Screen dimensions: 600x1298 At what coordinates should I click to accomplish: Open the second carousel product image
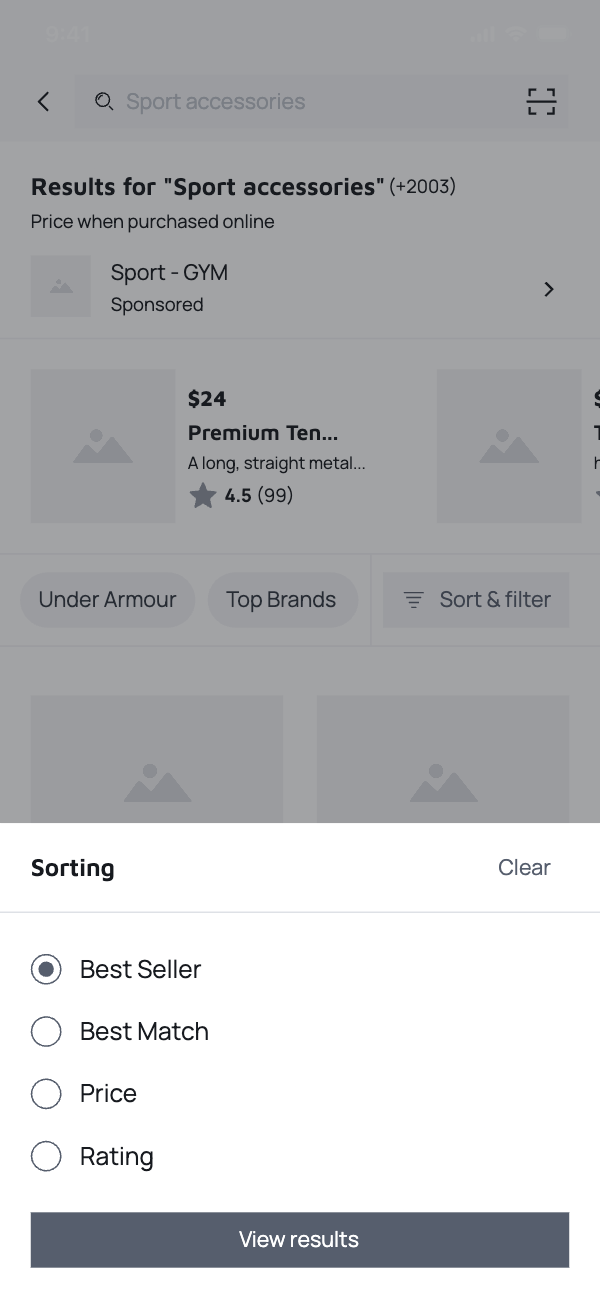coord(509,446)
